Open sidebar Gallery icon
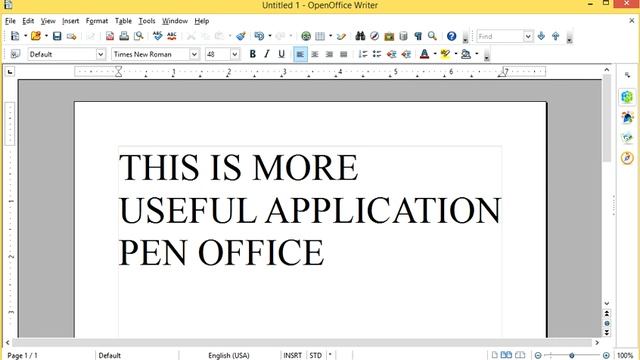 [x=627, y=138]
